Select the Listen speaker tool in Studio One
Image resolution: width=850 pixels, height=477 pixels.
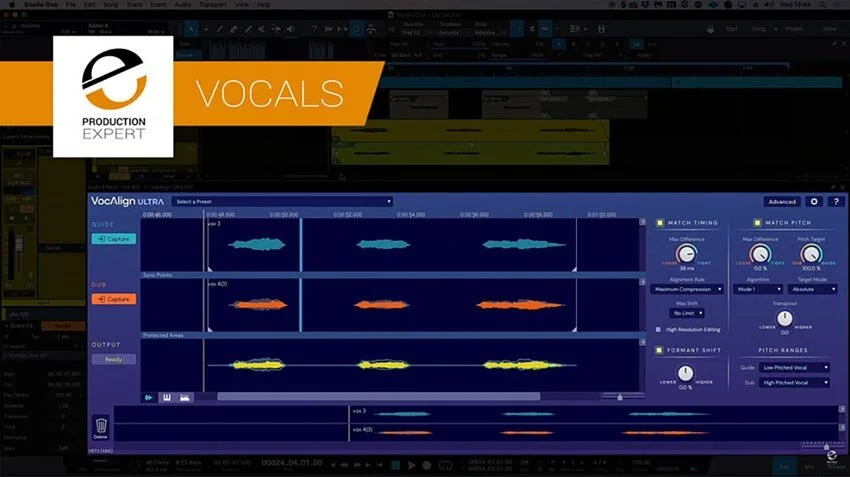tap(291, 29)
